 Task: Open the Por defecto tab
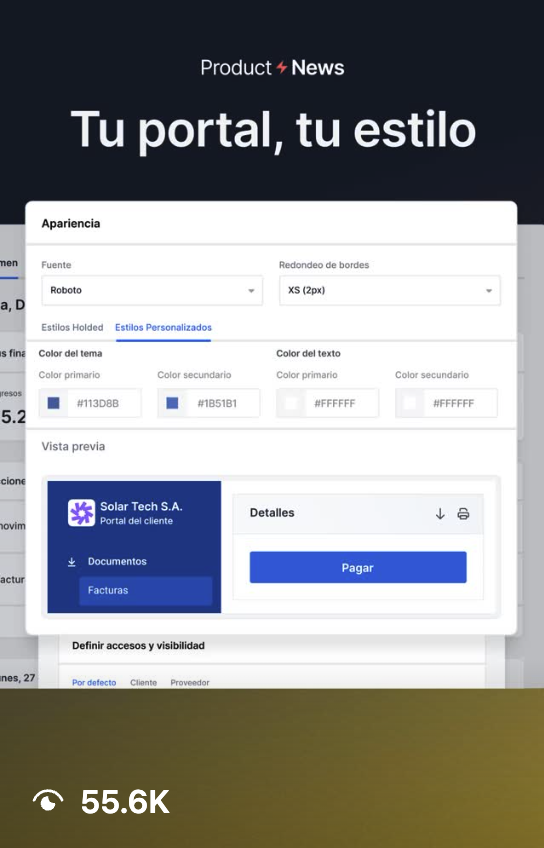[94, 683]
